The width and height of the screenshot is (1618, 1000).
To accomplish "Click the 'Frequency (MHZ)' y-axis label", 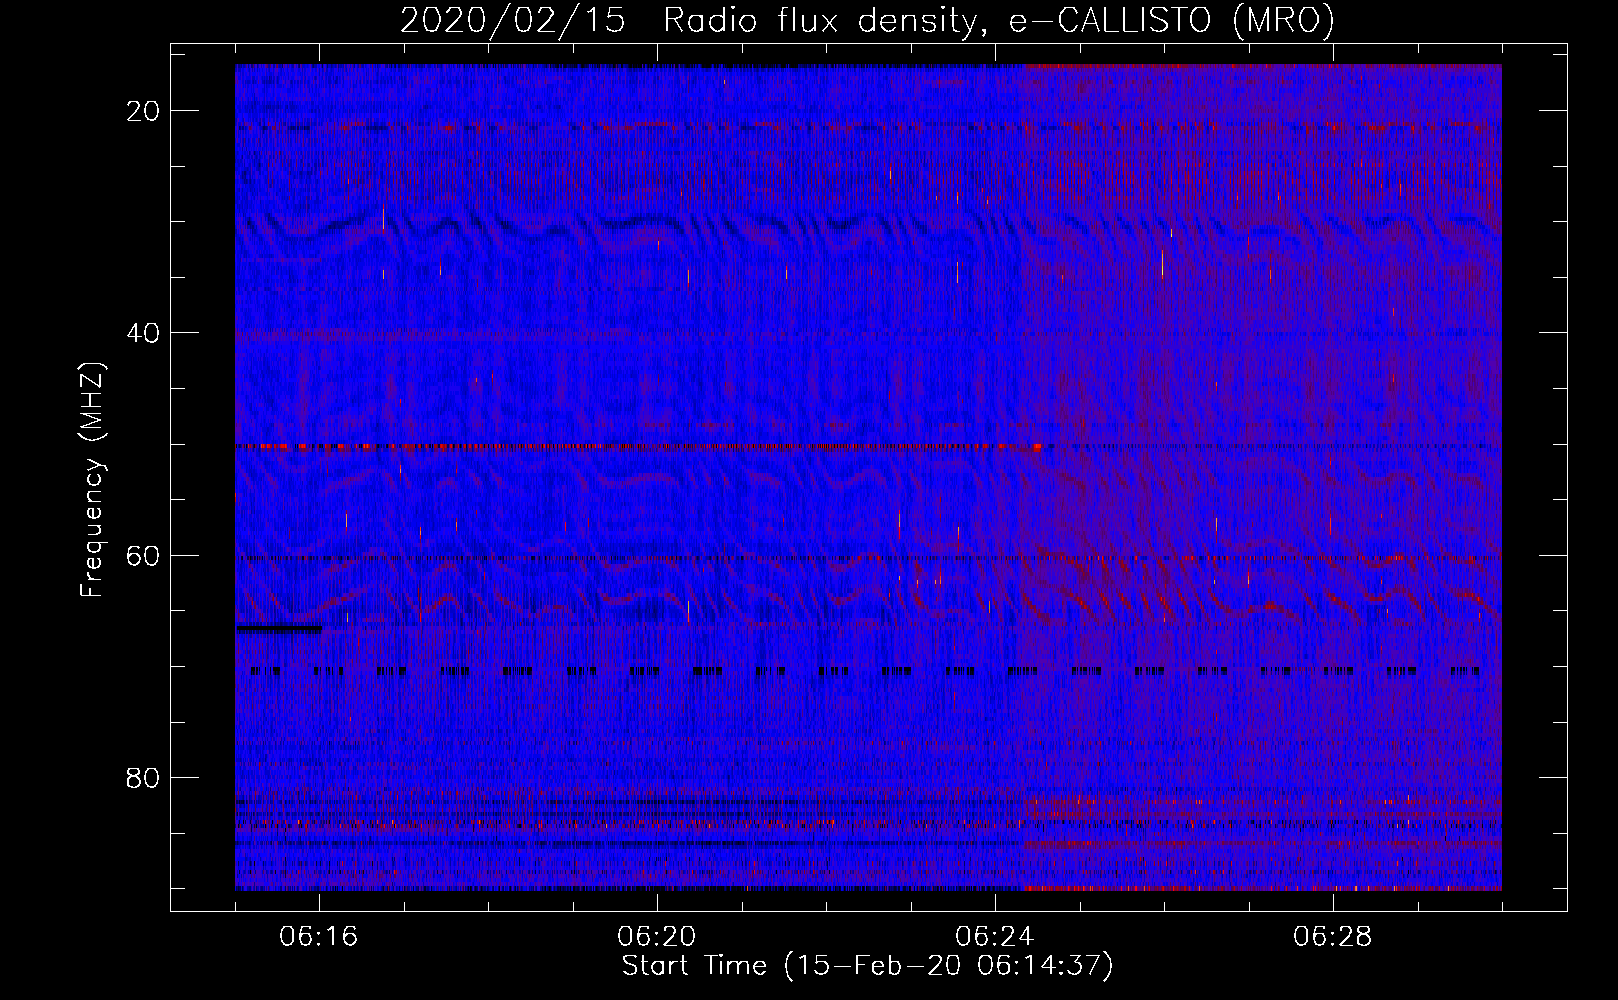I will click(x=92, y=480).
